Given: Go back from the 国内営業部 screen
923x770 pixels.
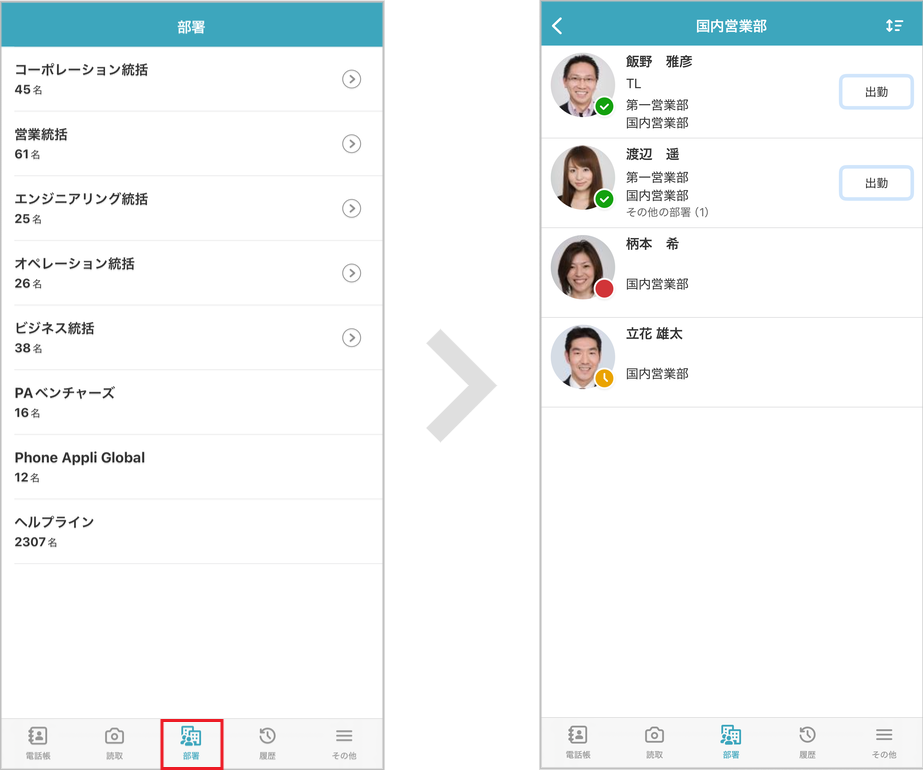Looking at the screenshot, I should pos(557,25).
